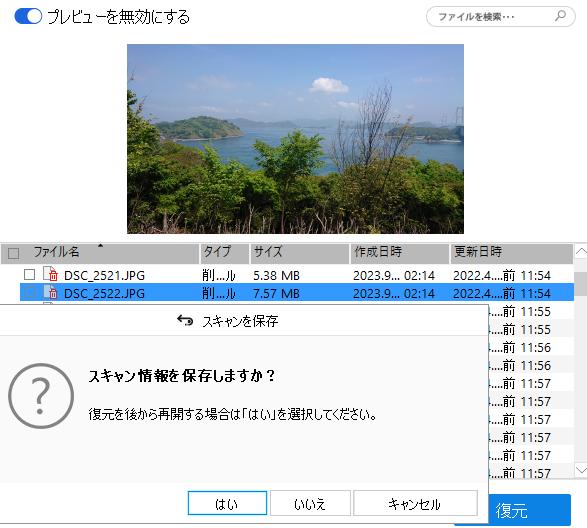The width and height of the screenshot is (587, 528).
Task: Click the deleted-file icon of DSC_2522.JPG
Action: (51, 292)
